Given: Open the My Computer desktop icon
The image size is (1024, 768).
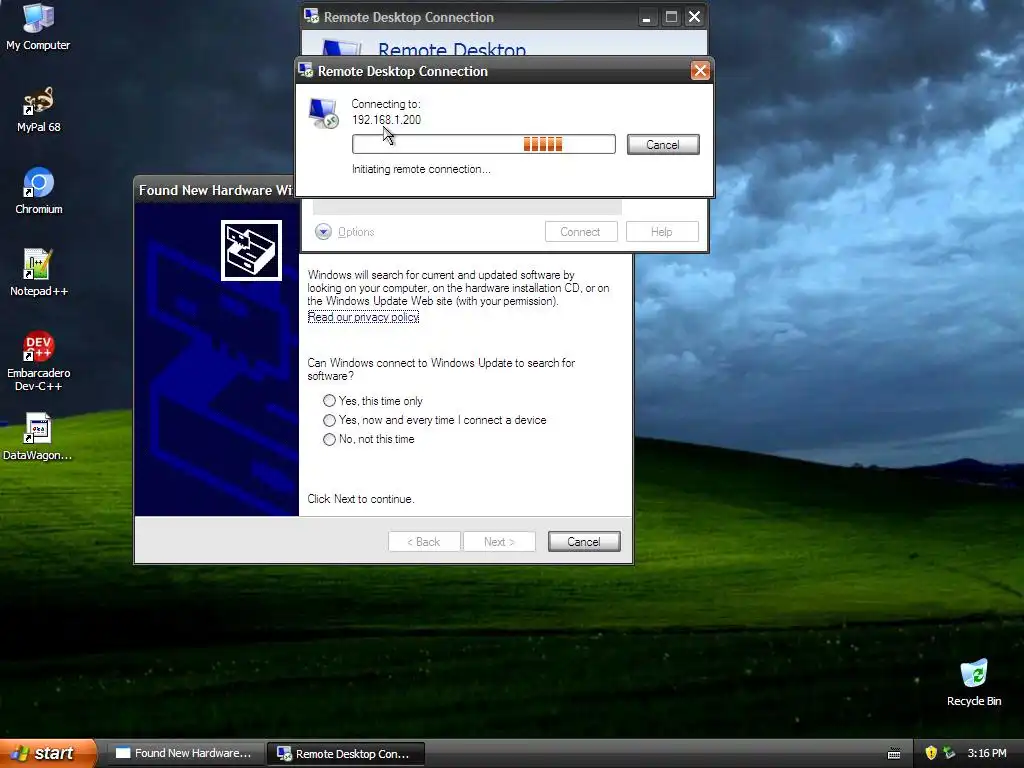Looking at the screenshot, I should click(38, 26).
